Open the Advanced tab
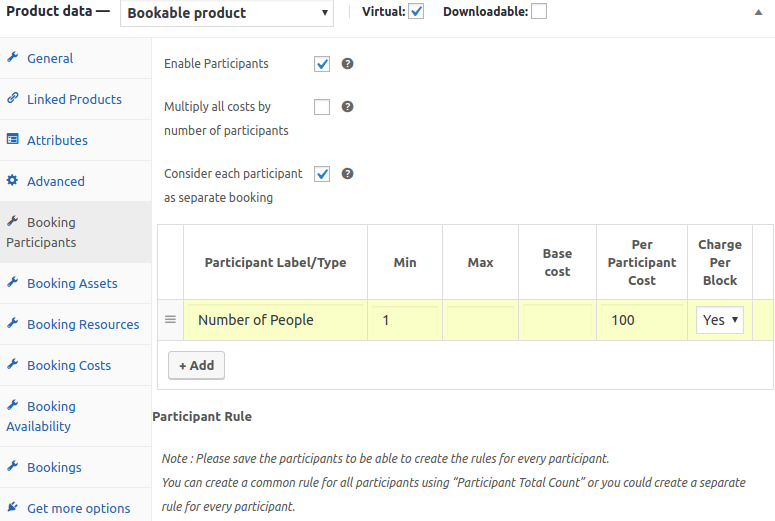Viewport: 775px width, 521px height. click(76, 181)
